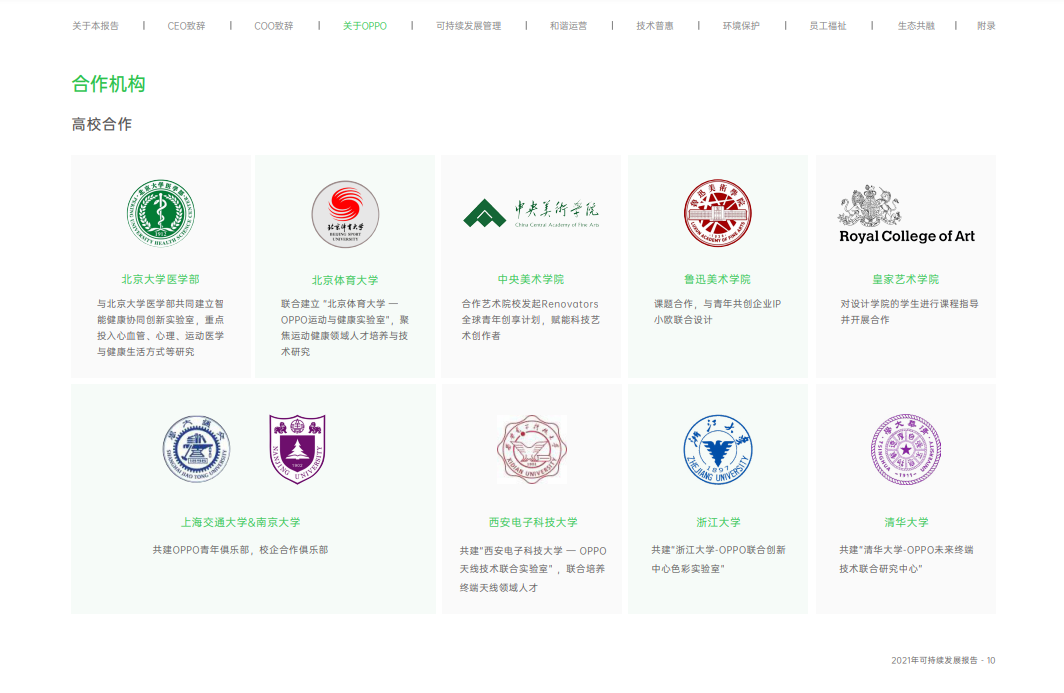Click the 北京体育大学 card title

pos(345,280)
